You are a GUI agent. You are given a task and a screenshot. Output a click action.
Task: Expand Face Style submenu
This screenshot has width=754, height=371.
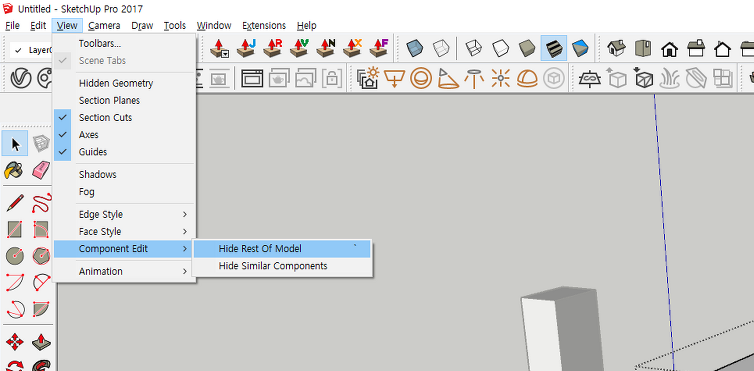point(125,232)
